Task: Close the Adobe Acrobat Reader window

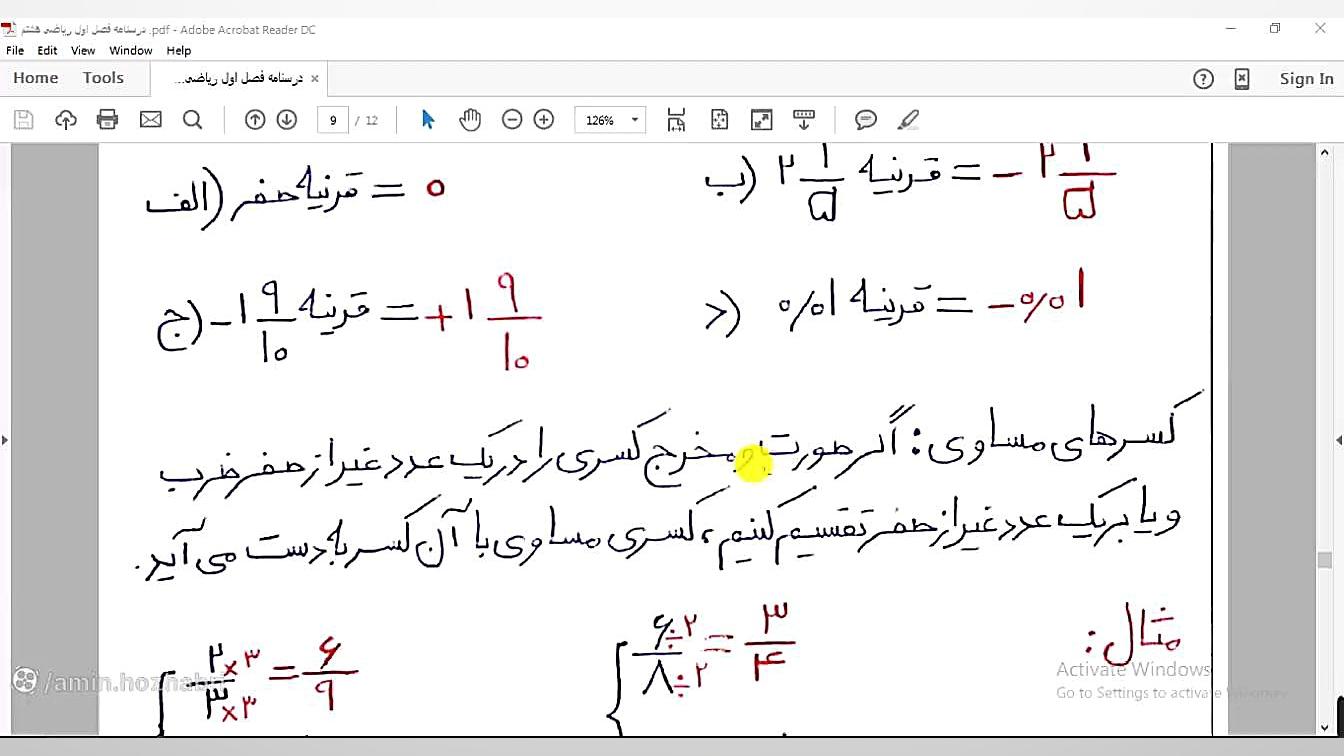Action: pos(1320,29)
